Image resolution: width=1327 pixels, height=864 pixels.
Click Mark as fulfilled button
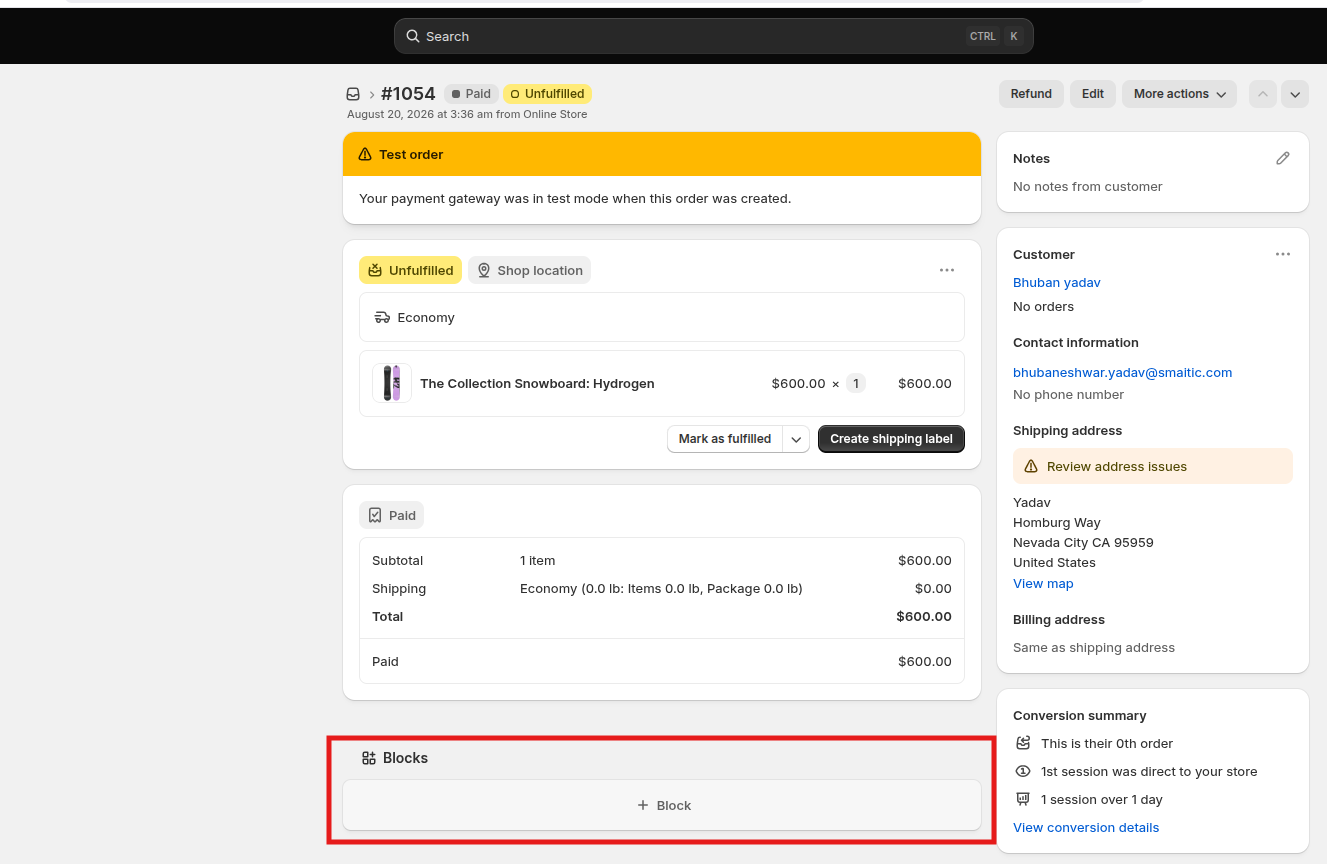pos(725,439)
